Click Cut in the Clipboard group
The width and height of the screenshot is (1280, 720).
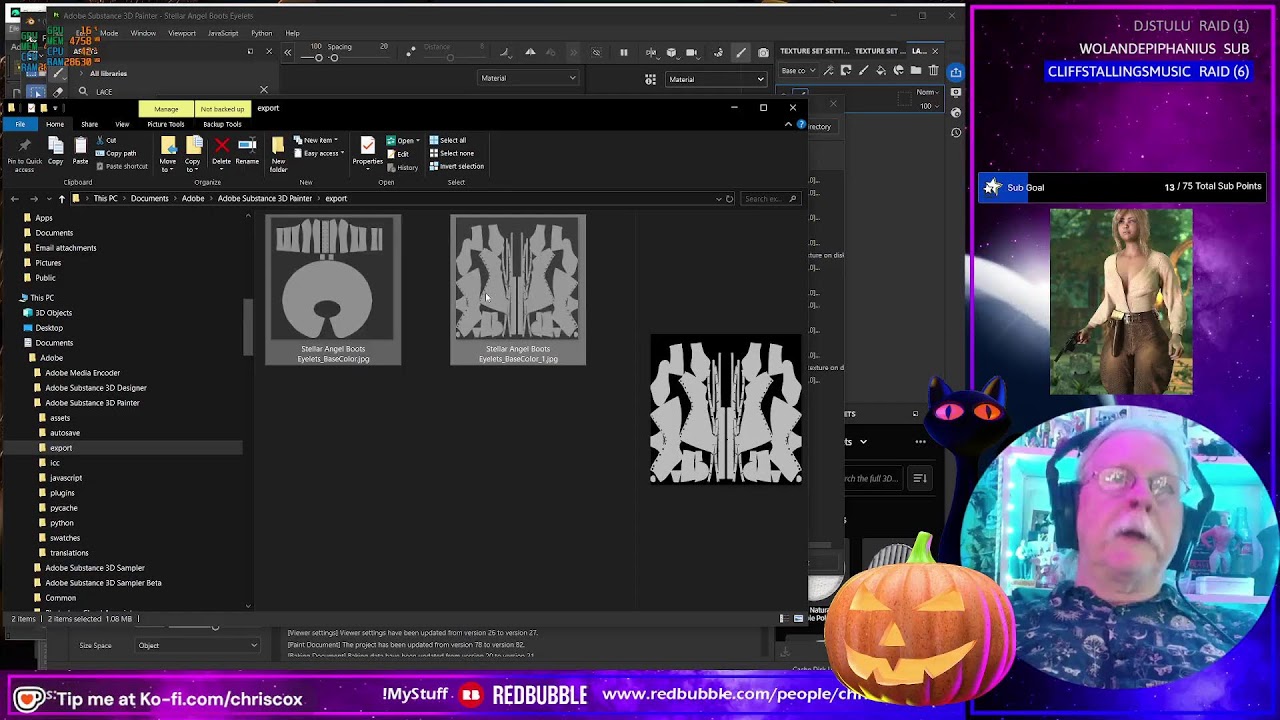coord(106,140)
